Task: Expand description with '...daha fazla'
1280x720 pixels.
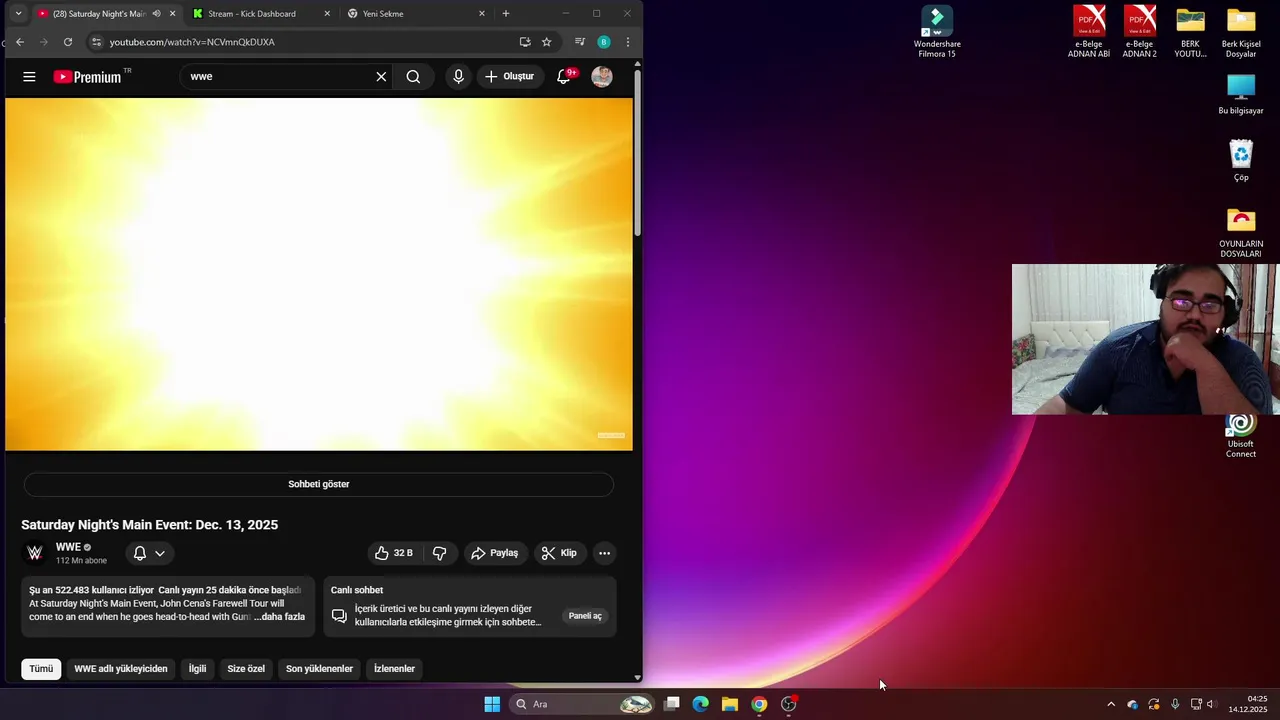Action: [279, 617]
